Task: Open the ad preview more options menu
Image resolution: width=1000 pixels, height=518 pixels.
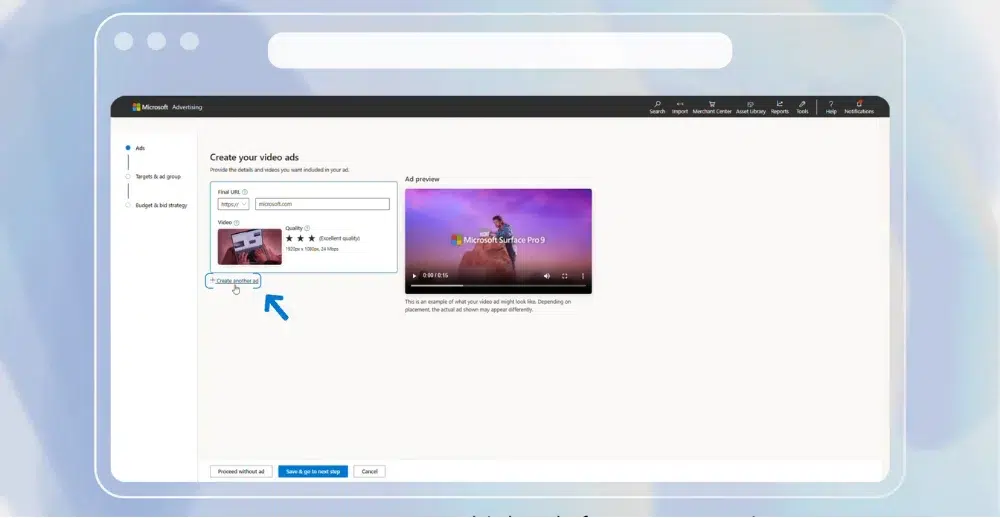Action: (582, 276)
